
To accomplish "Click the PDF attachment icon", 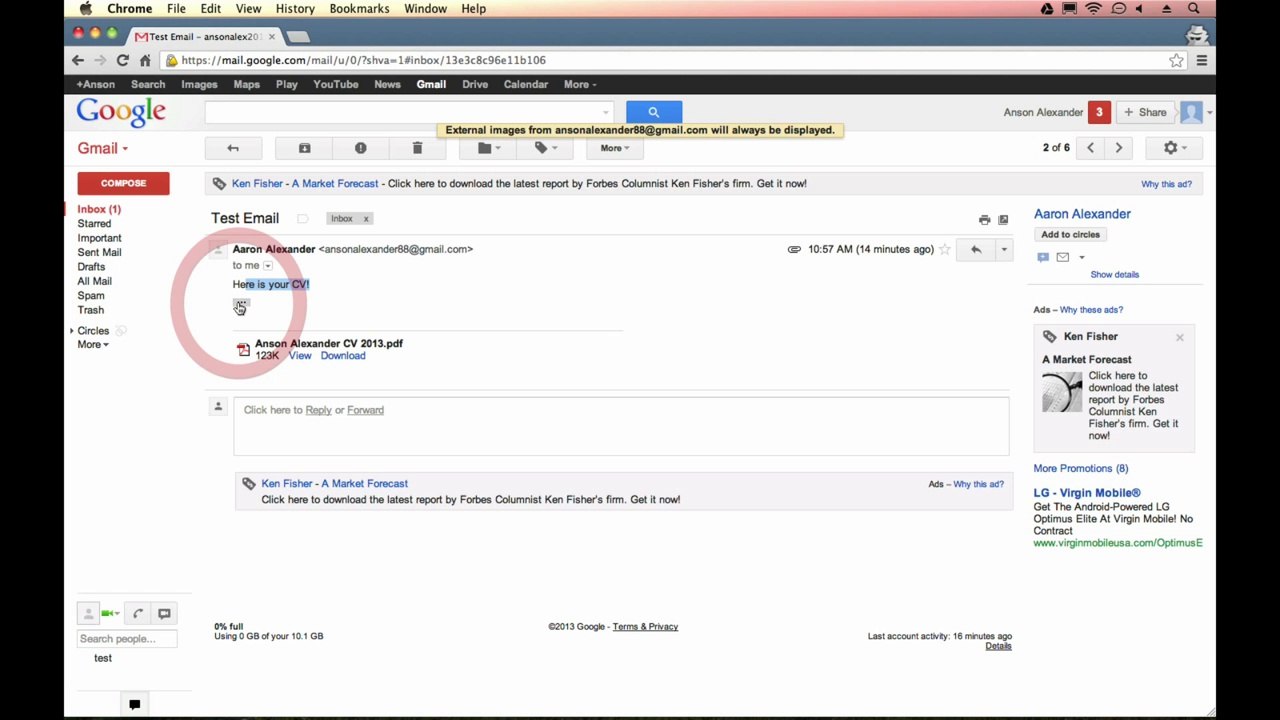I will [x=243, y=350].
